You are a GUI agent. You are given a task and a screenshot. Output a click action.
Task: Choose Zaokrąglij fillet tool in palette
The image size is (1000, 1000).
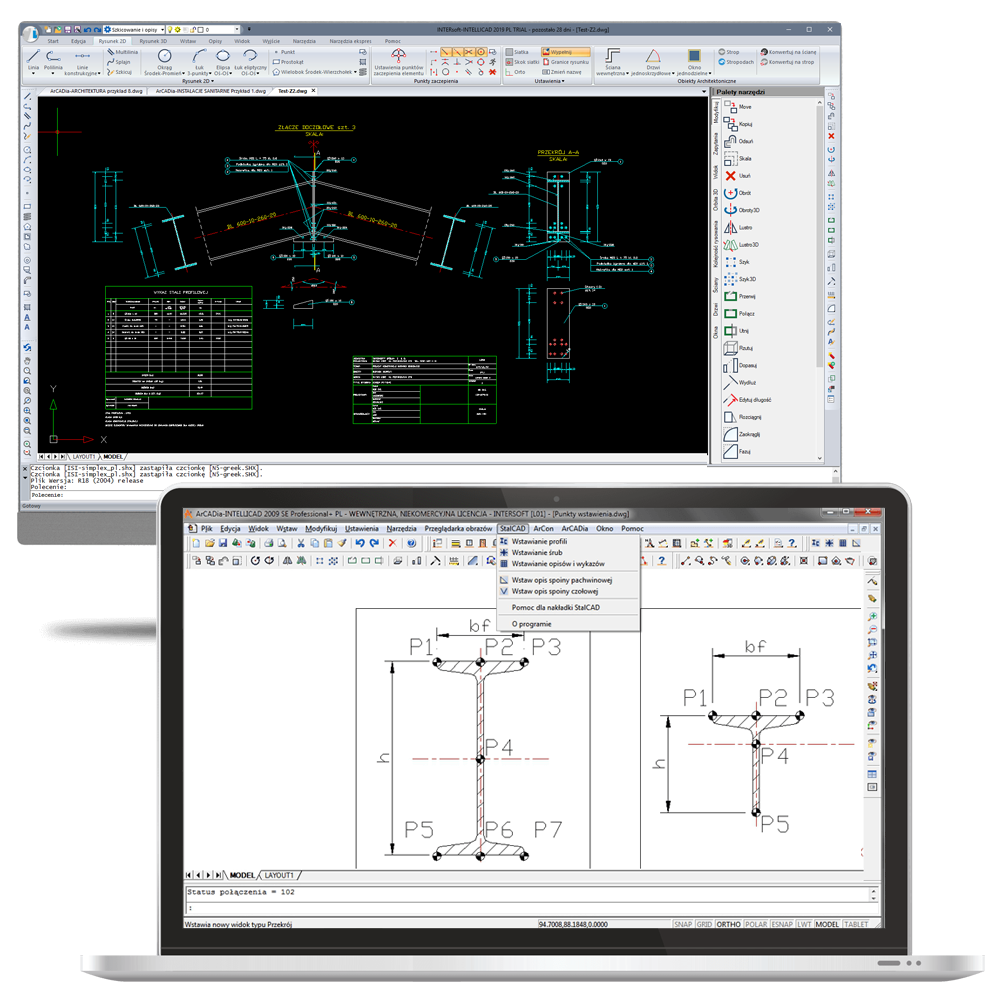(742, 434)
